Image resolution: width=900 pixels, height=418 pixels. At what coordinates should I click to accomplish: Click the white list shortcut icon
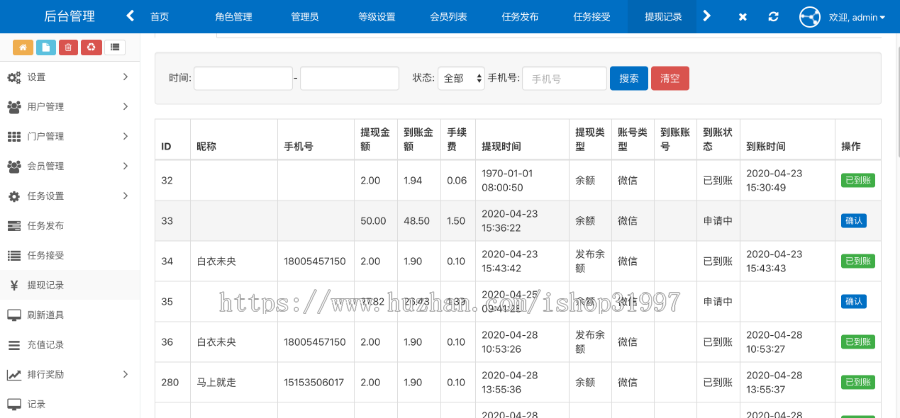[115, 47]
